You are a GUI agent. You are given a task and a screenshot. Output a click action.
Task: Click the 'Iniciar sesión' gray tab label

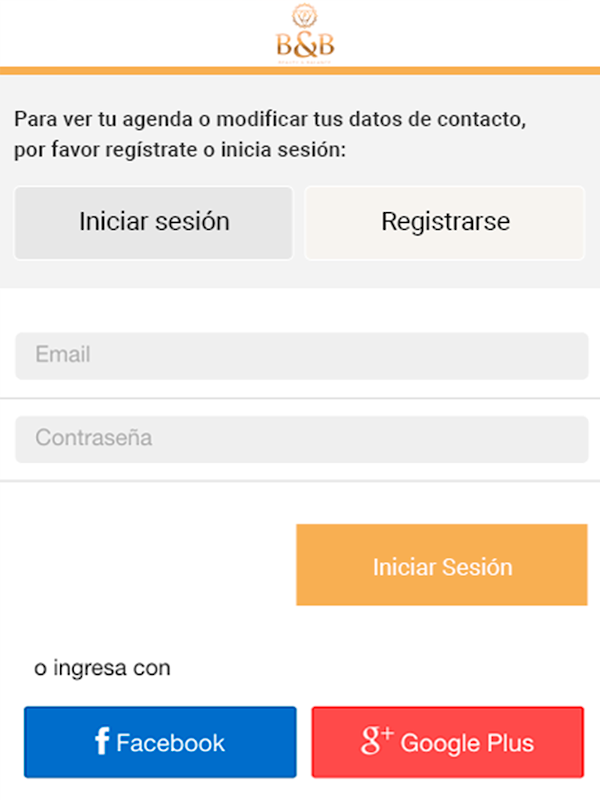[x=154, y=222]
